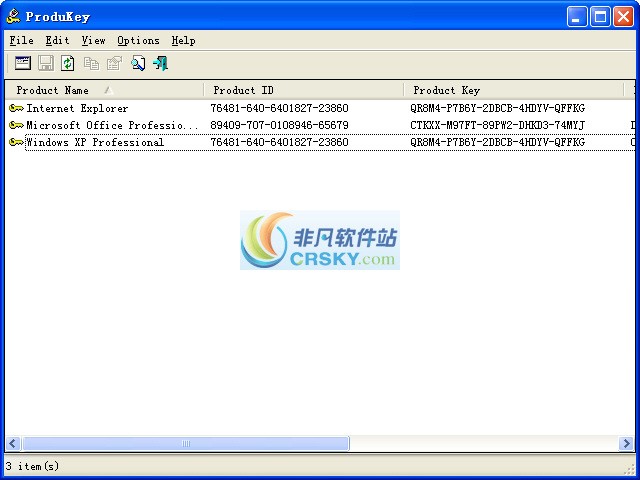Image resolution: width=640 pixels, height=480 pixels.
Task: Select the Microsoft Office Professio... row
Action: pyautogui.click(x=320, y=125)
